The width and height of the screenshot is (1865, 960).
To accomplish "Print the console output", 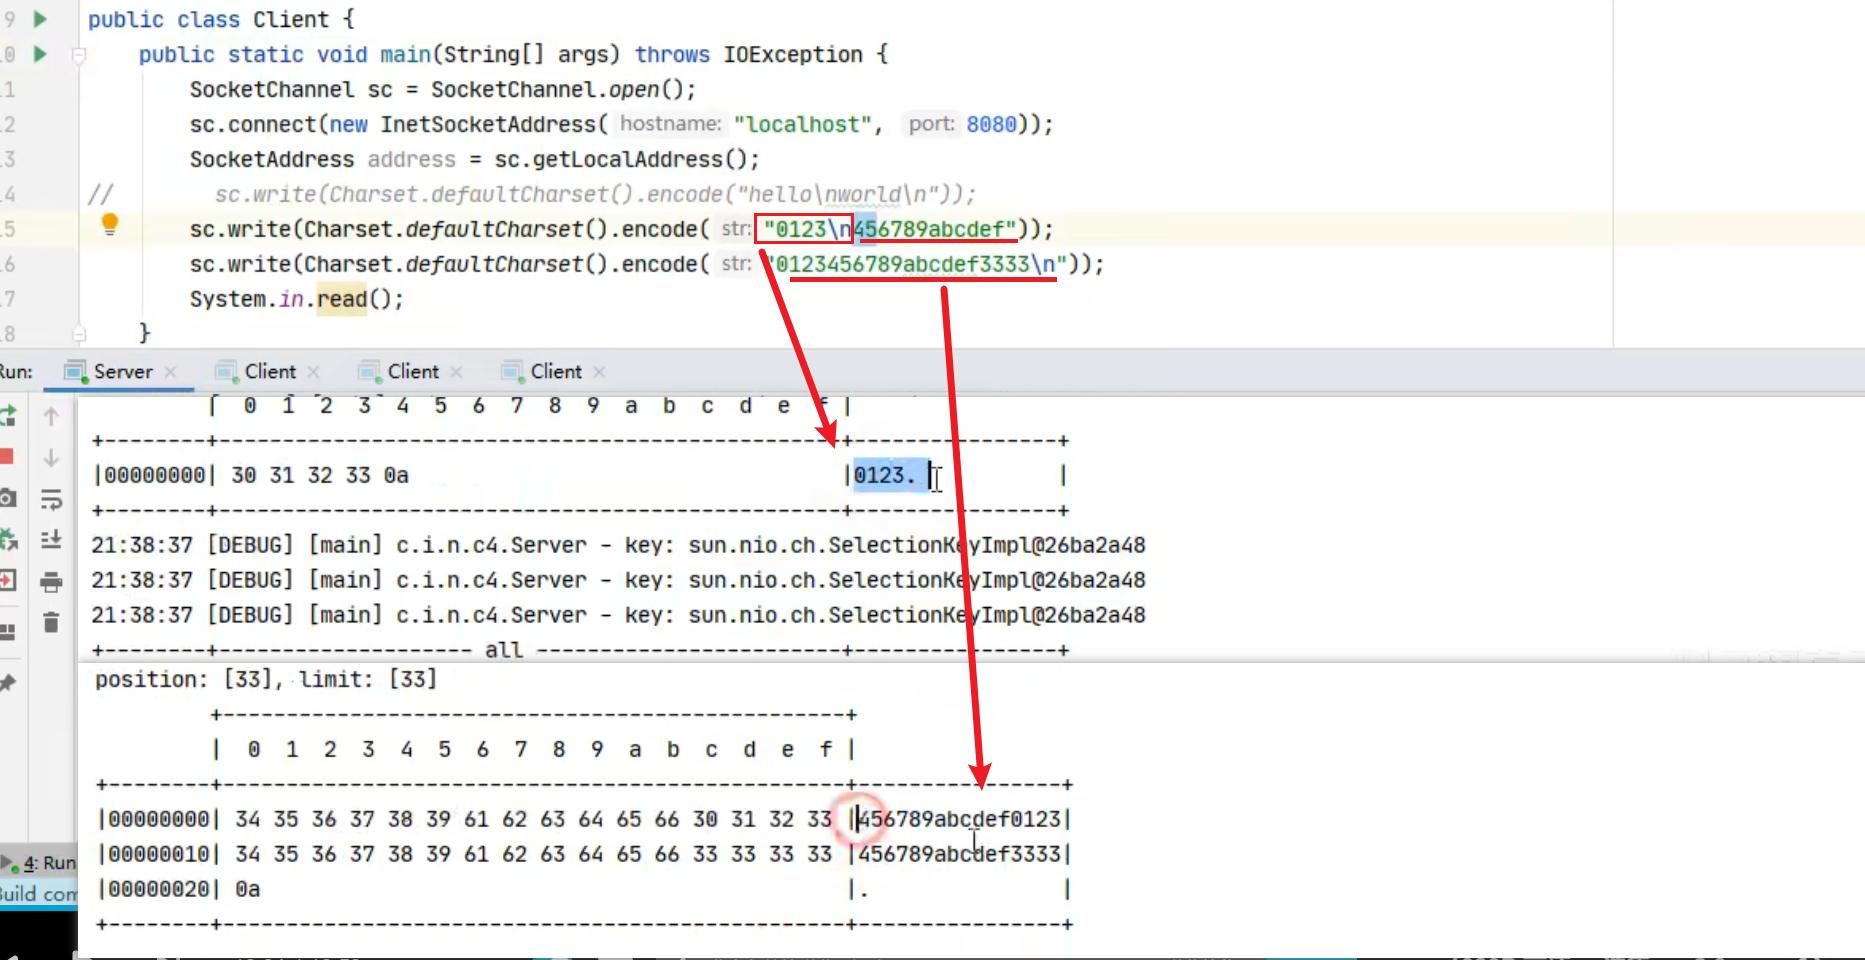I will (51, 582).
